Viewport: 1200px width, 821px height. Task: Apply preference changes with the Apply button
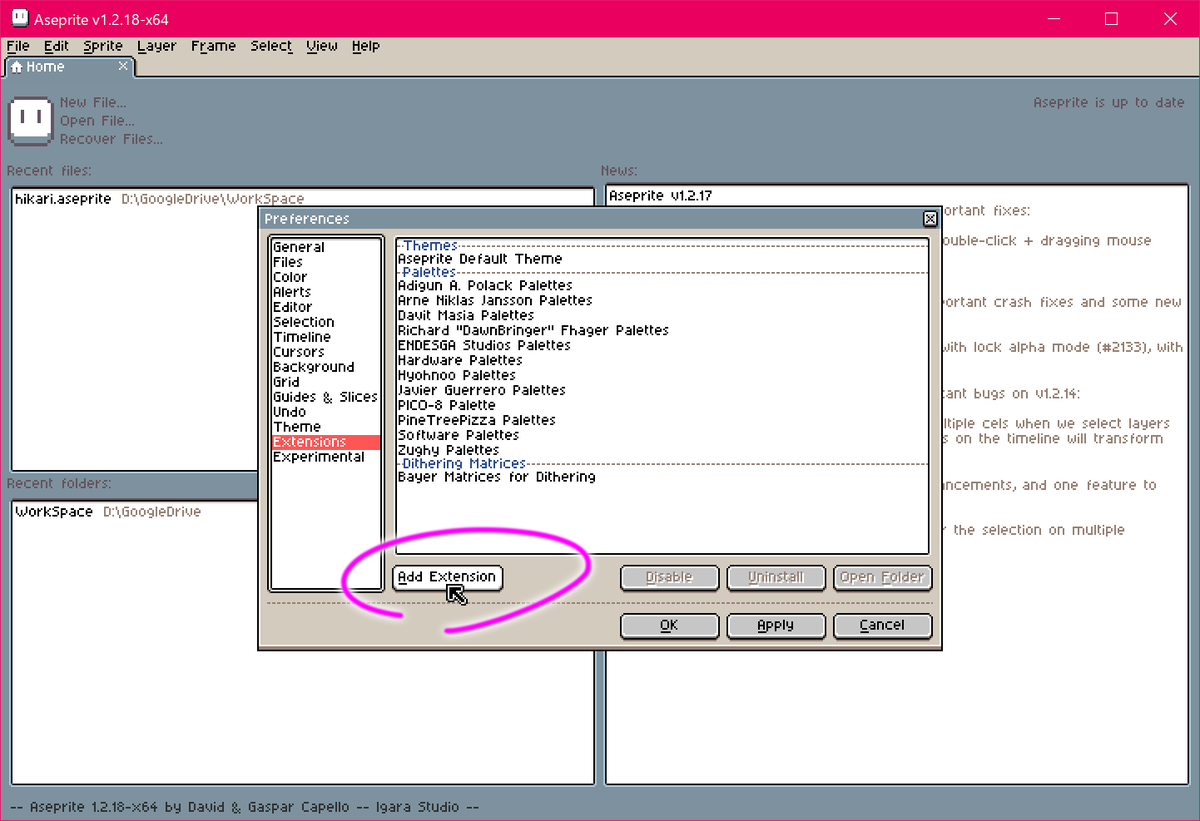point(776,625)
